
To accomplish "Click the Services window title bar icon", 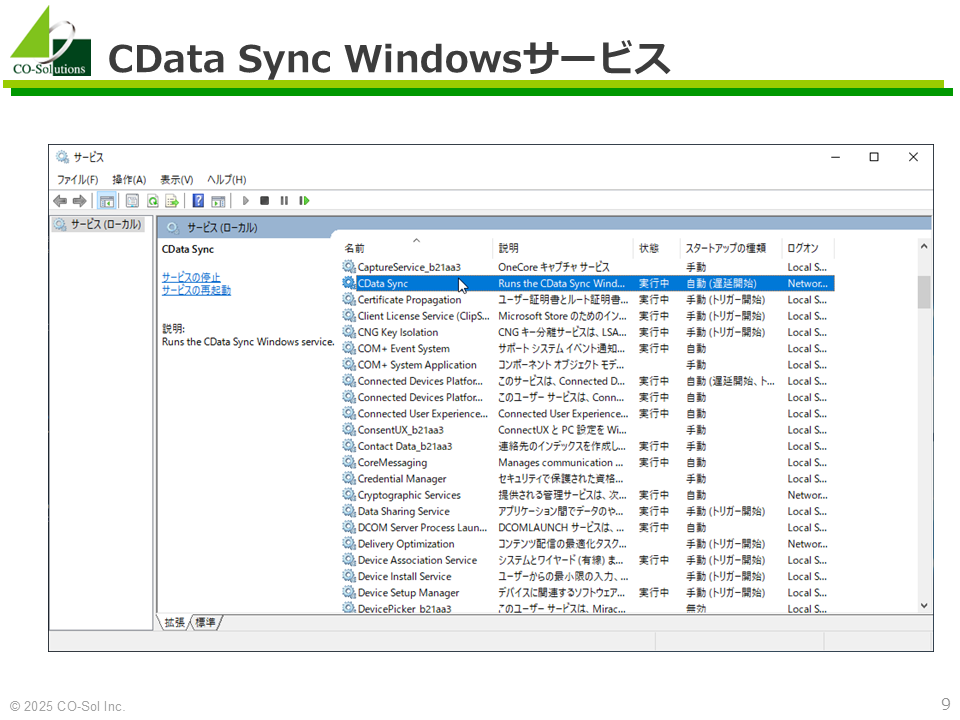I will [x=62, y=157].
